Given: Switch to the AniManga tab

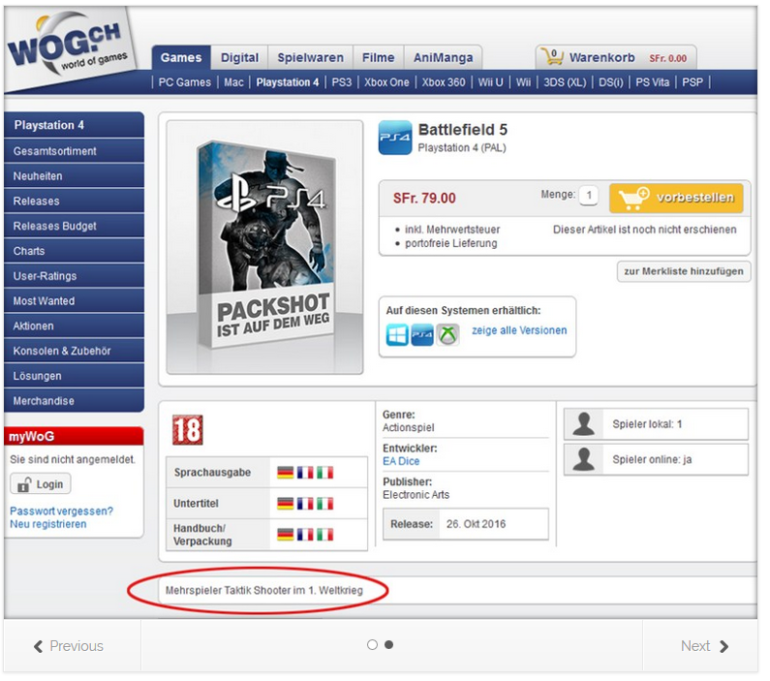Looking at the screenshot, I should (443, 57).
